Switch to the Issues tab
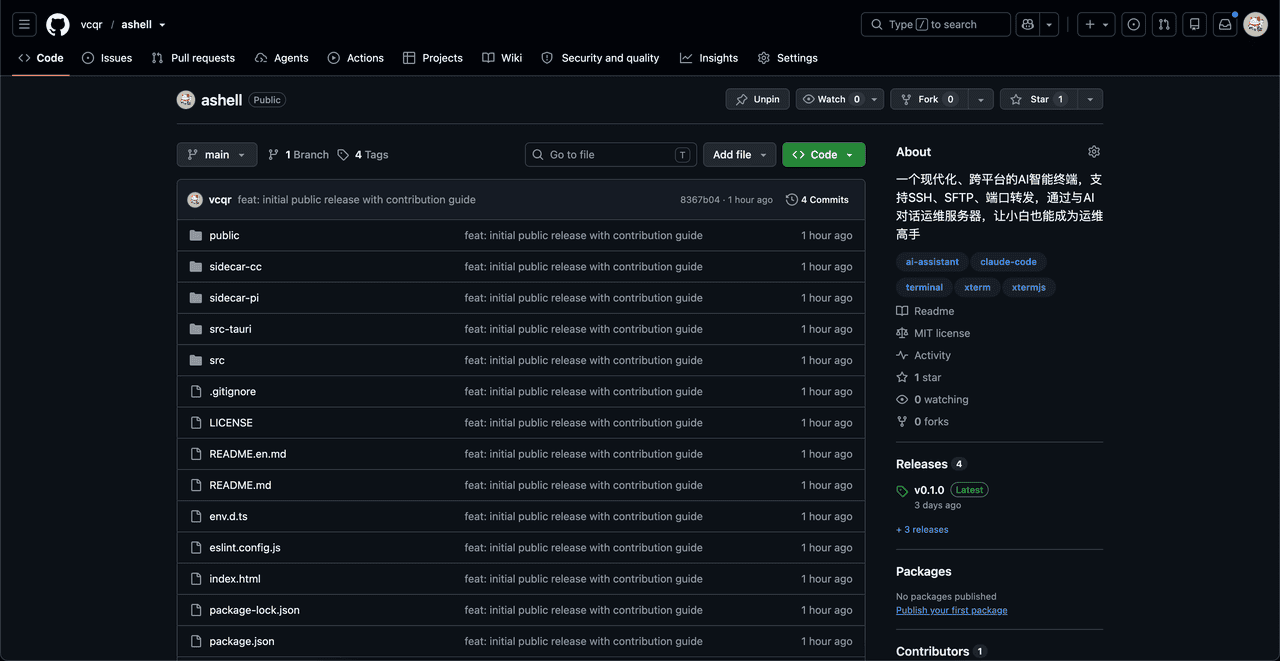The height and width of the screenshot is (661, 1280). [107, 58]
